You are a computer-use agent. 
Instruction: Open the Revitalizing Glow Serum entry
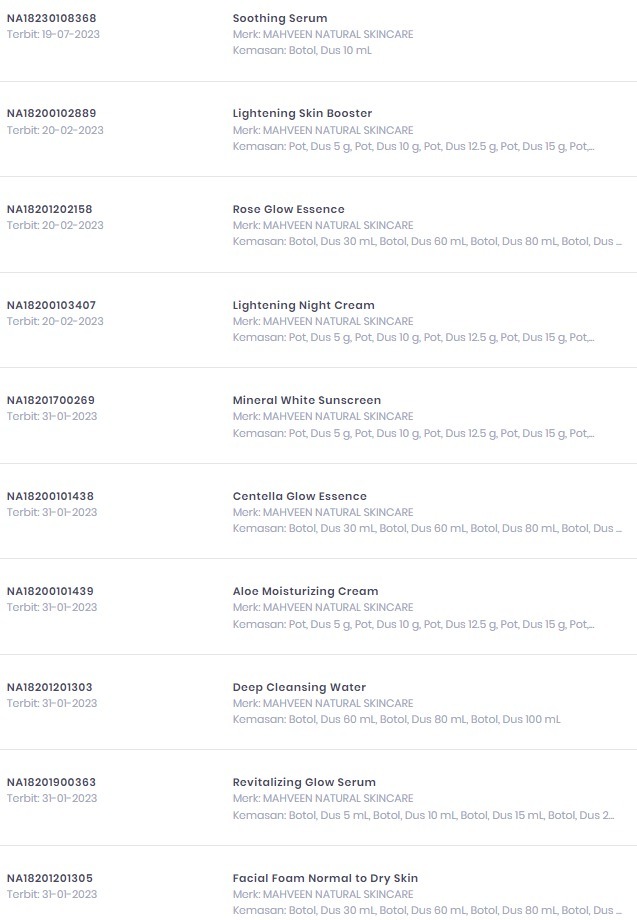point(304,782)
